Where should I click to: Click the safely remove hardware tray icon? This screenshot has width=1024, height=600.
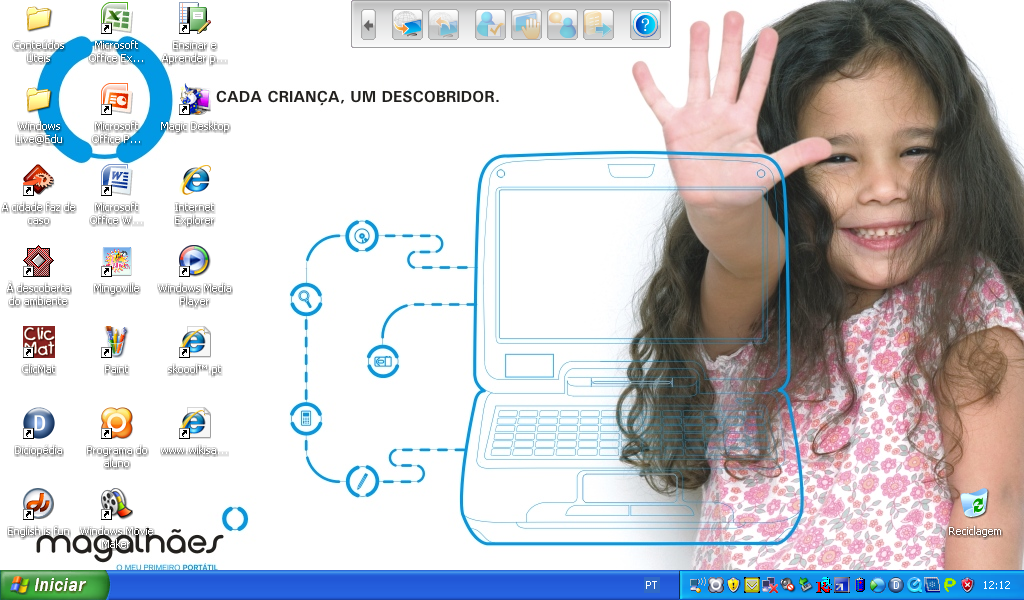pos(806,585)
